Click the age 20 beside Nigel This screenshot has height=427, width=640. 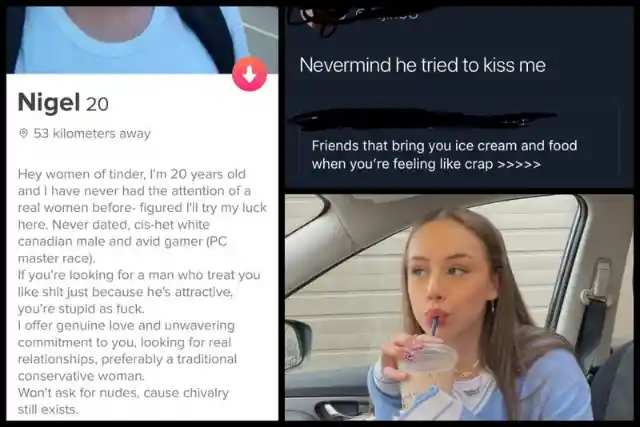click(x=97, y=105)
